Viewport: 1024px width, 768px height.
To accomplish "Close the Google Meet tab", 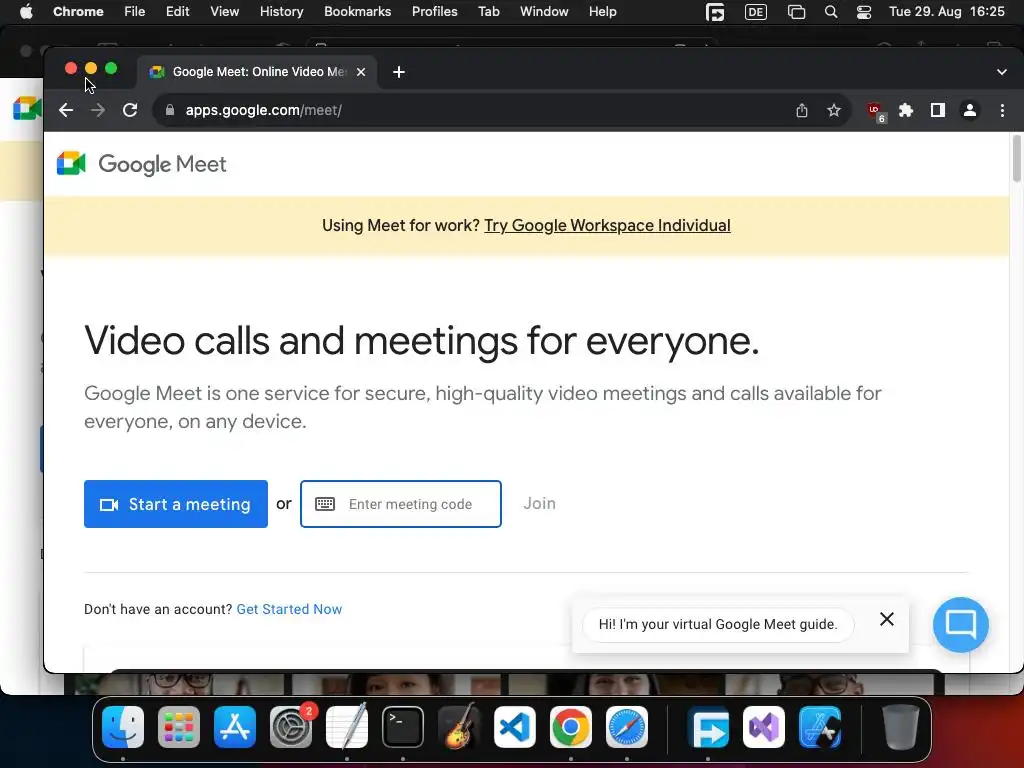I will tap(360, 72).
